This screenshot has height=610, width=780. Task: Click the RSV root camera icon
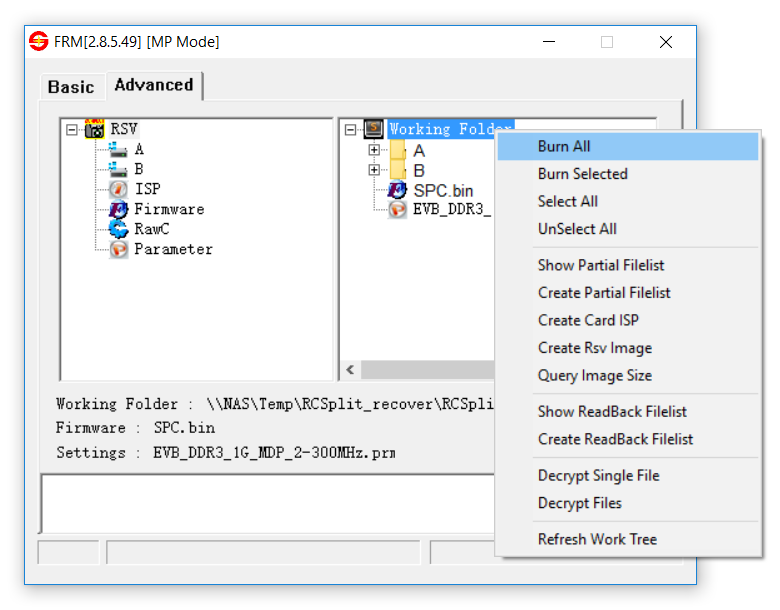pyautogui.click(x=95, y=129)
